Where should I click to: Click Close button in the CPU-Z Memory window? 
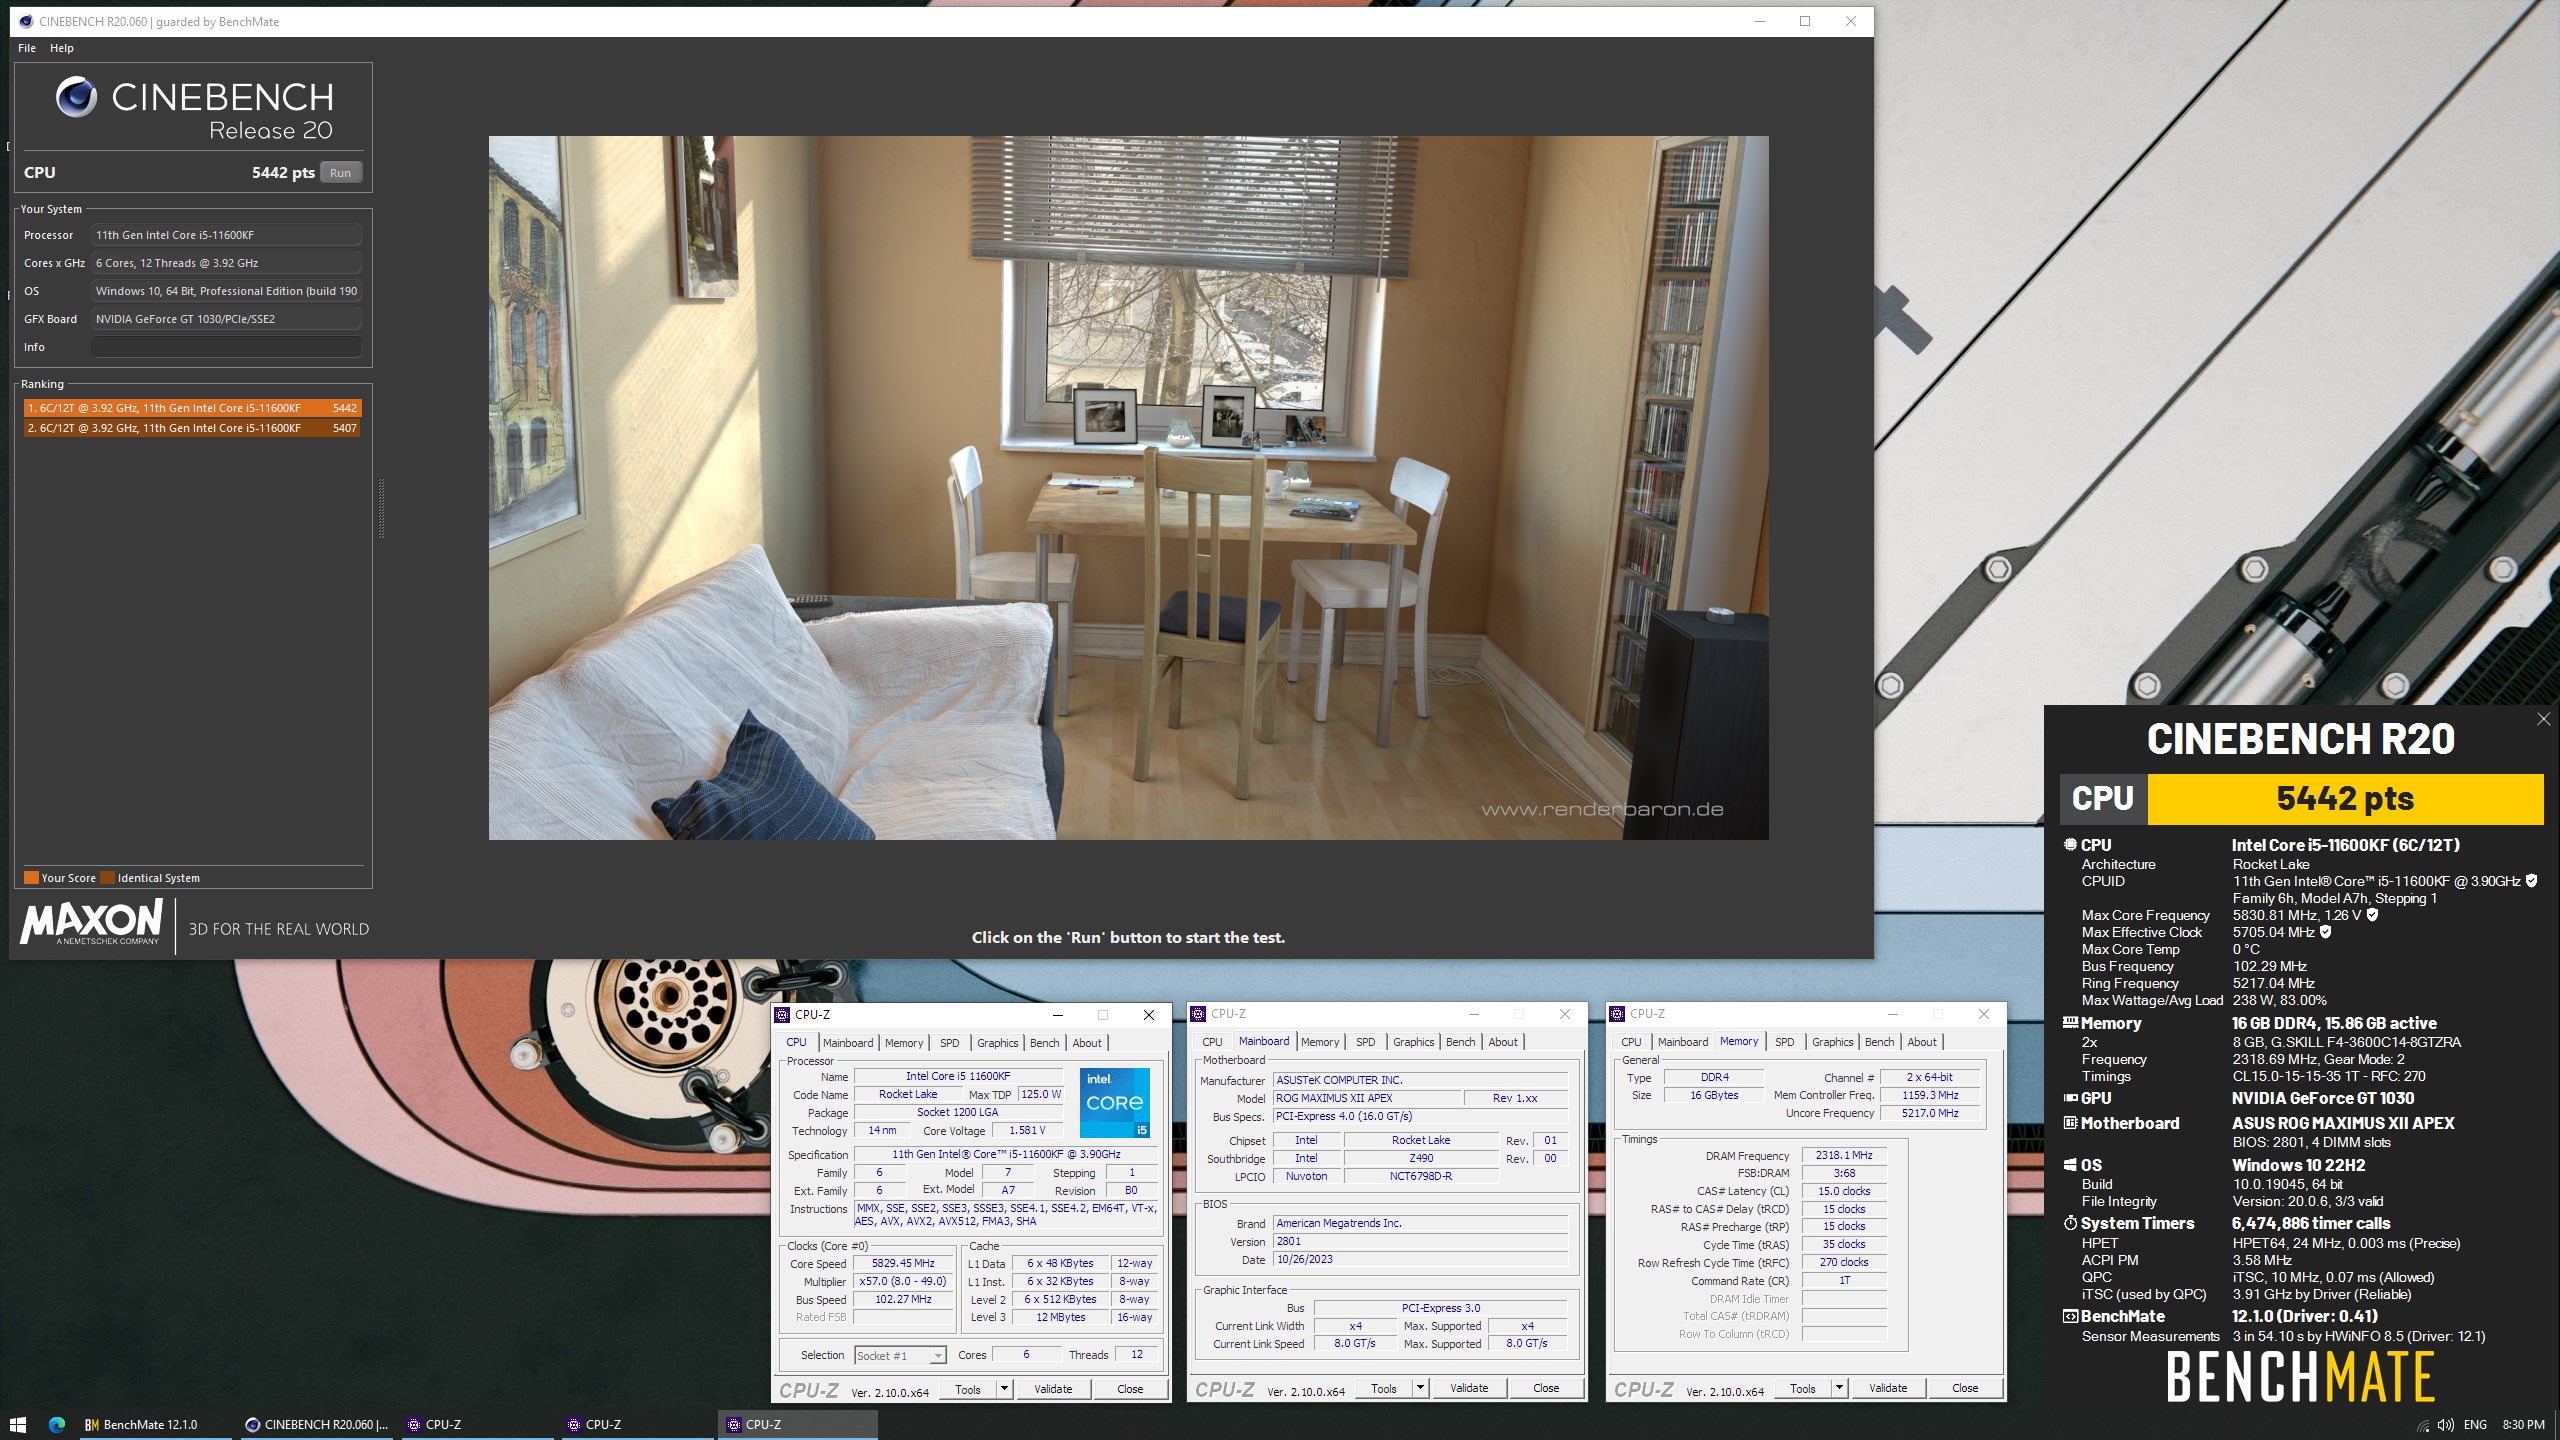(1965, 1387)
